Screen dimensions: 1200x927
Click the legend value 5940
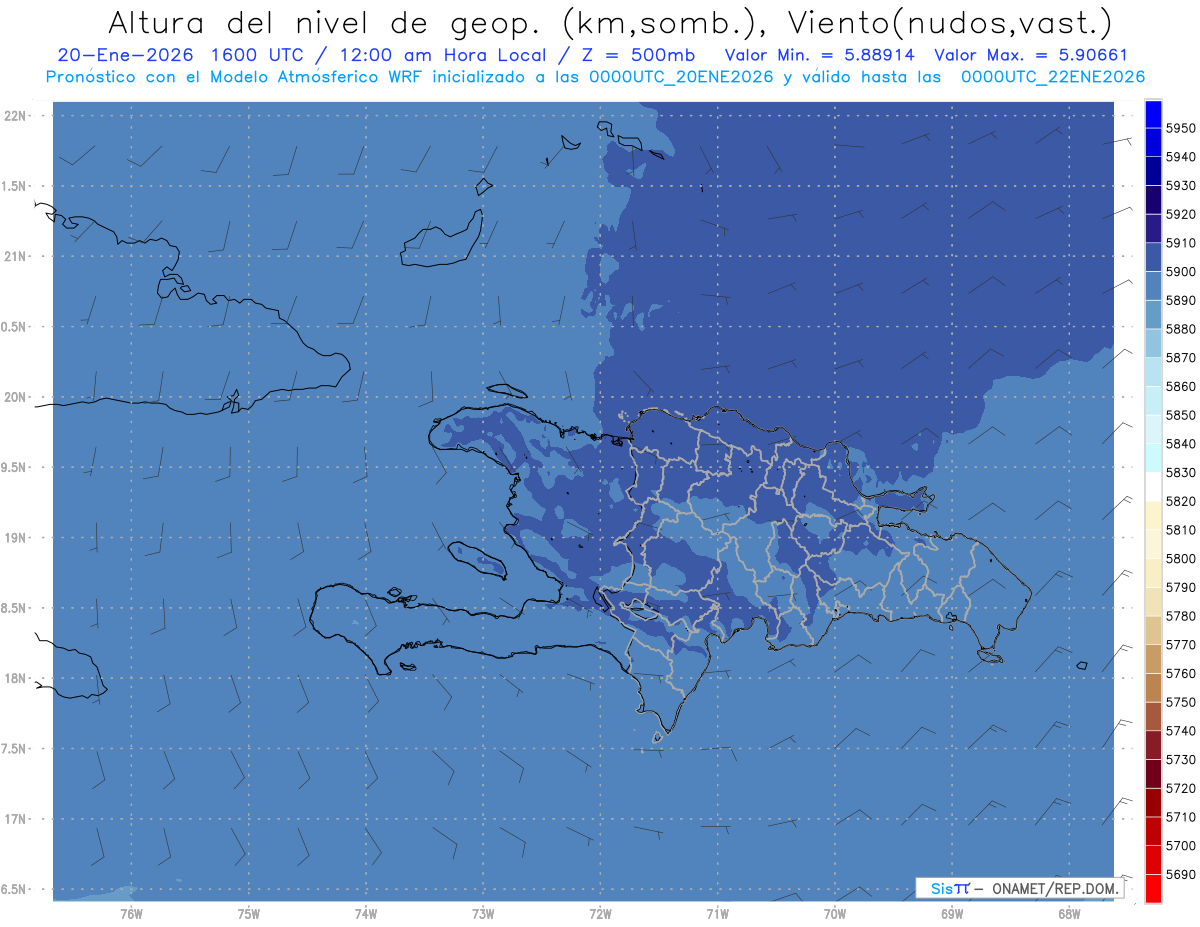pyautogui.click(x=1180, y=157)
